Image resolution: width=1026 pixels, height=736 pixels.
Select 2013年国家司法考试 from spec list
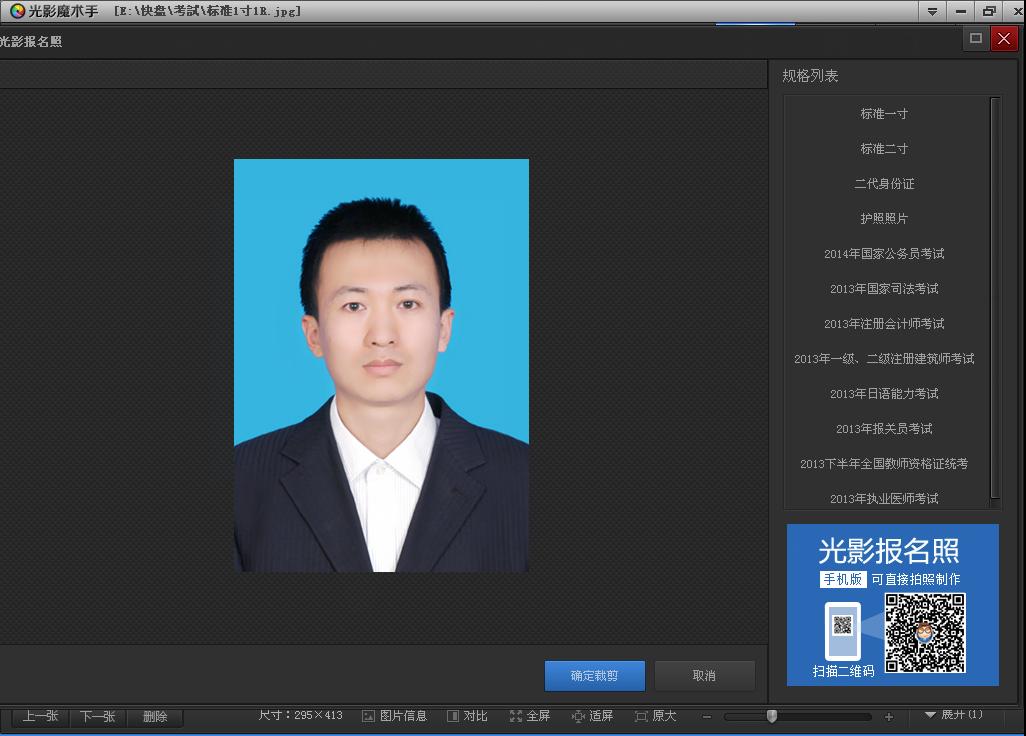[885, 288]
